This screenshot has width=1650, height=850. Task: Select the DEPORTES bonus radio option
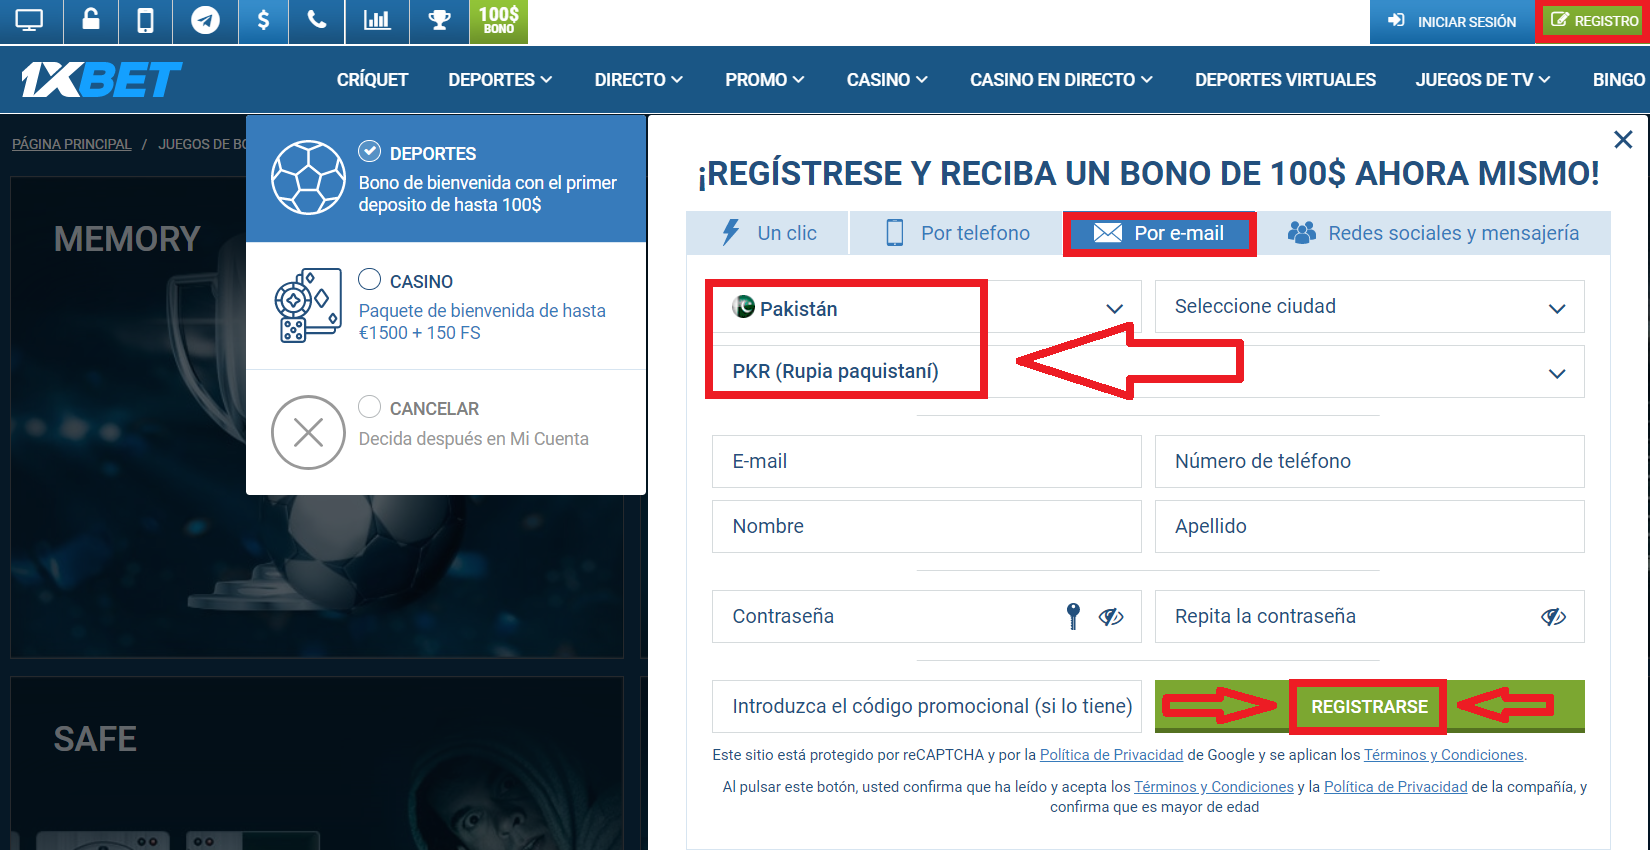370,151
